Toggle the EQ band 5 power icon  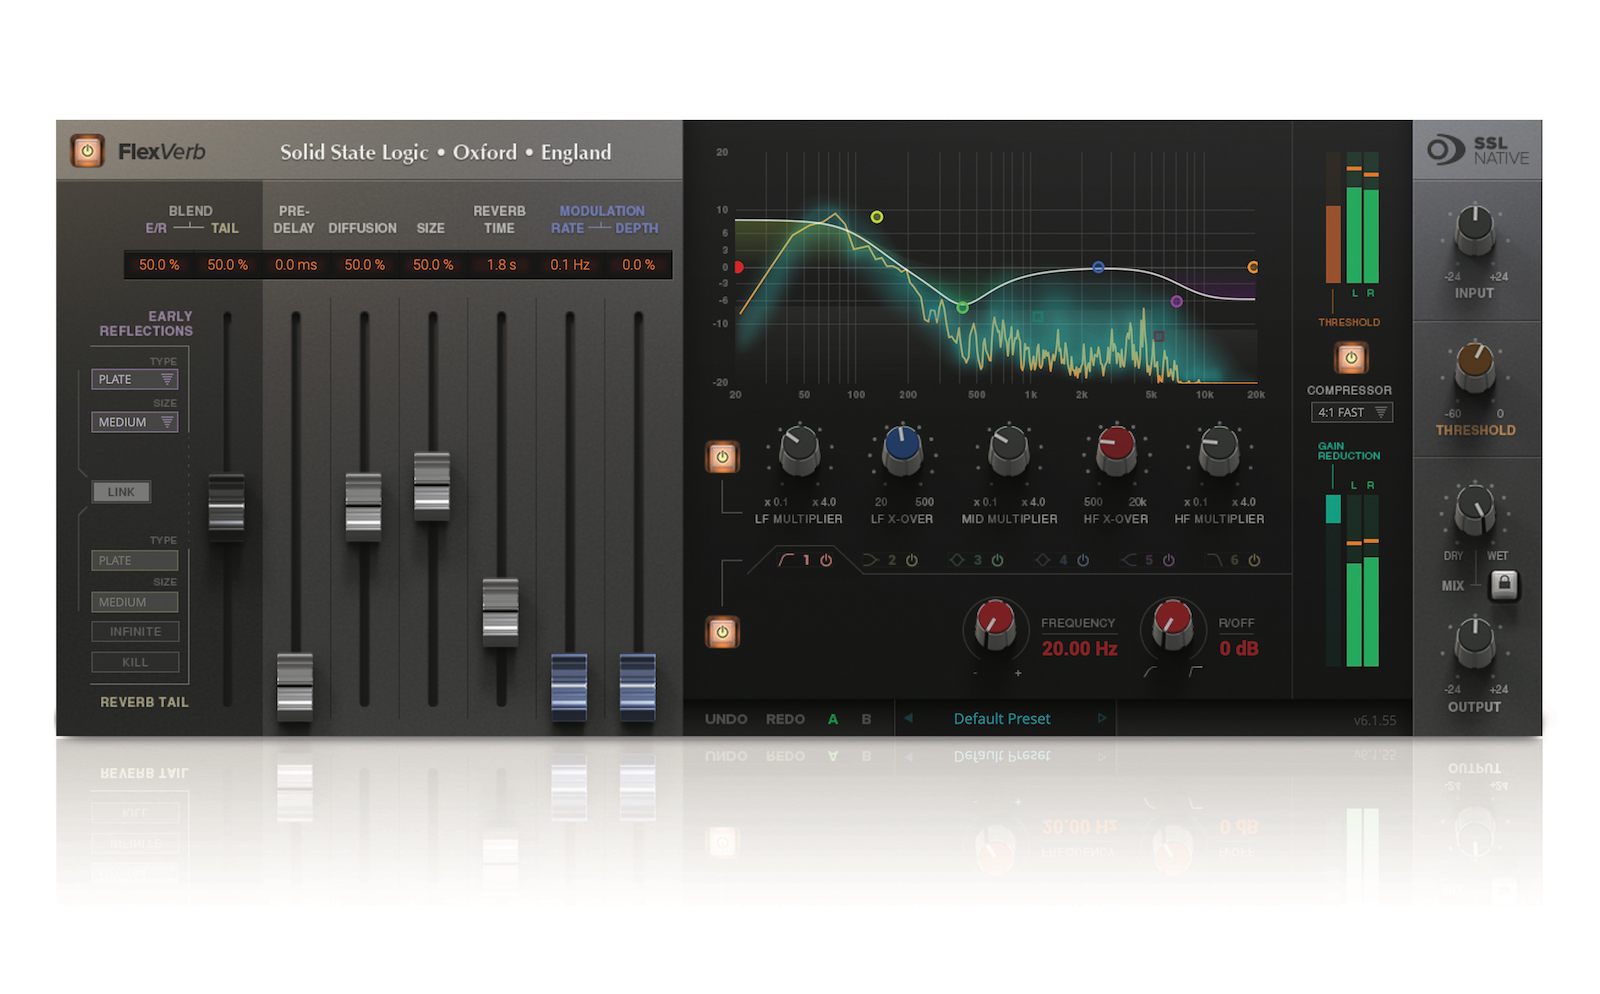[1169, 560]
